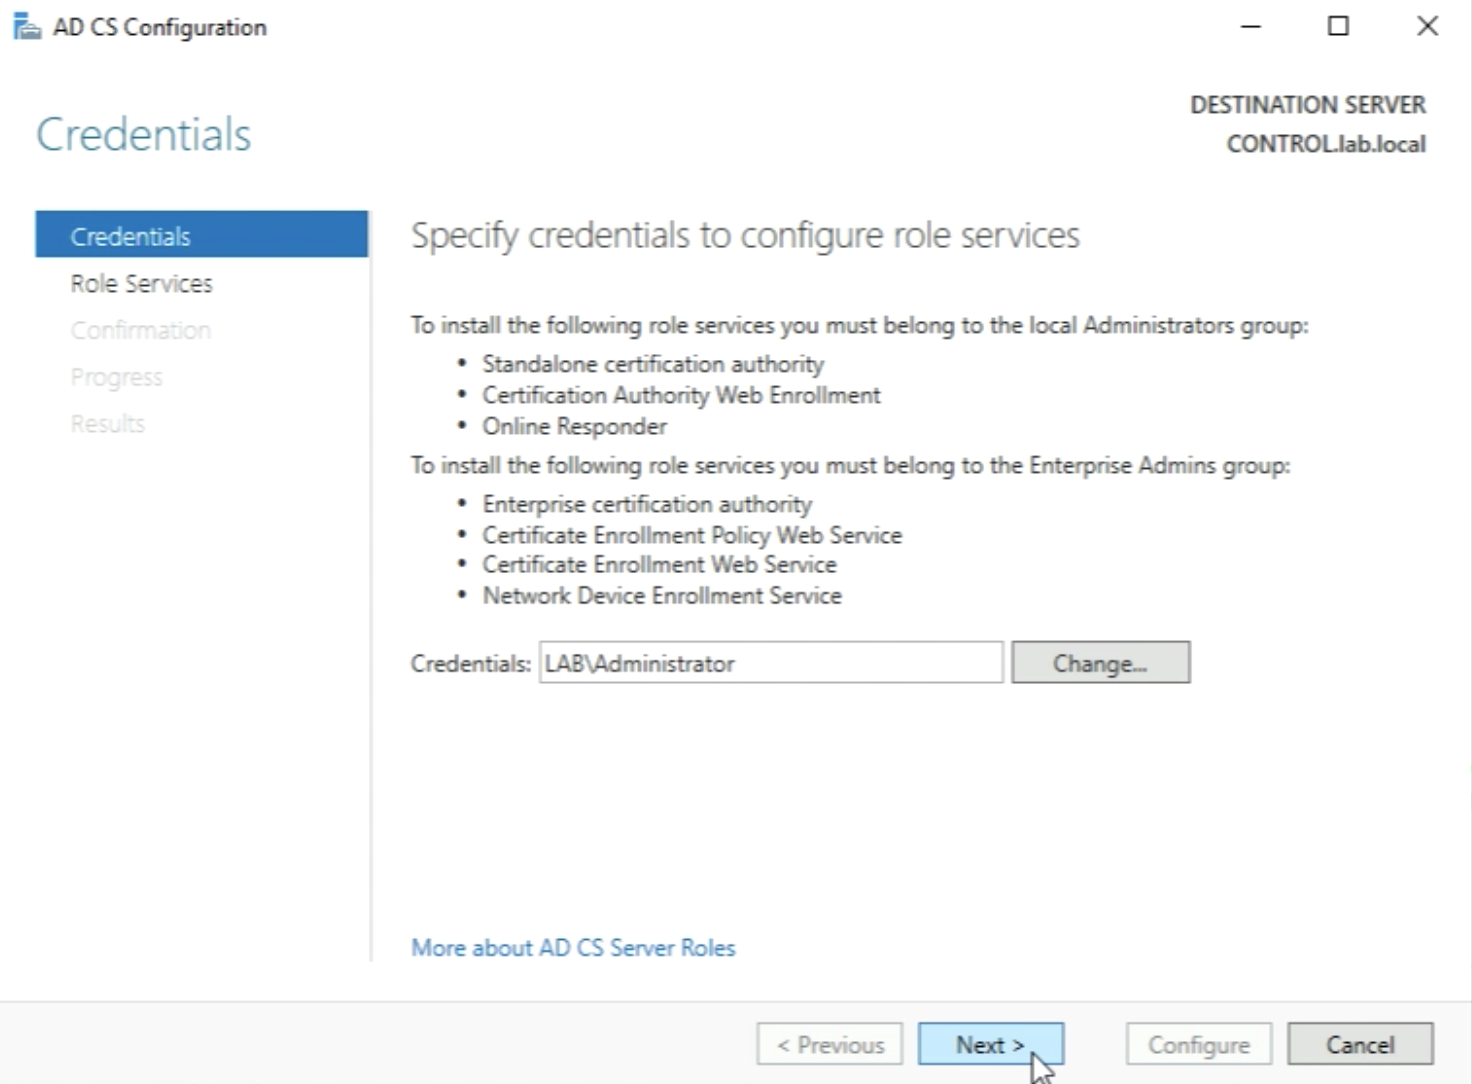Select the Confirmation step in the sidebar

(140, 331)
